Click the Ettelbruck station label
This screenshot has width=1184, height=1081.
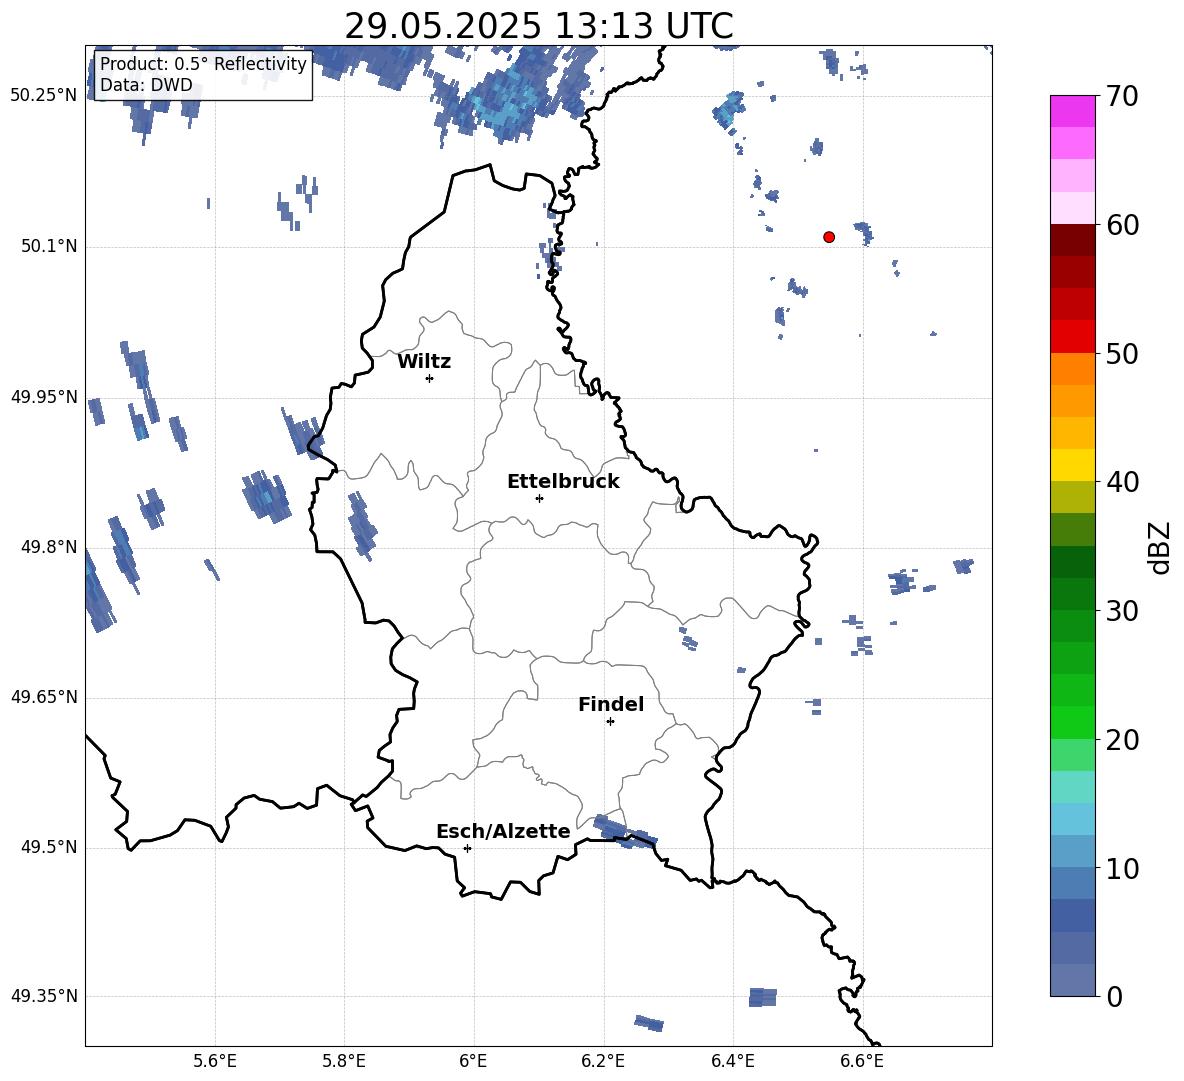click(x=563, y=482)
